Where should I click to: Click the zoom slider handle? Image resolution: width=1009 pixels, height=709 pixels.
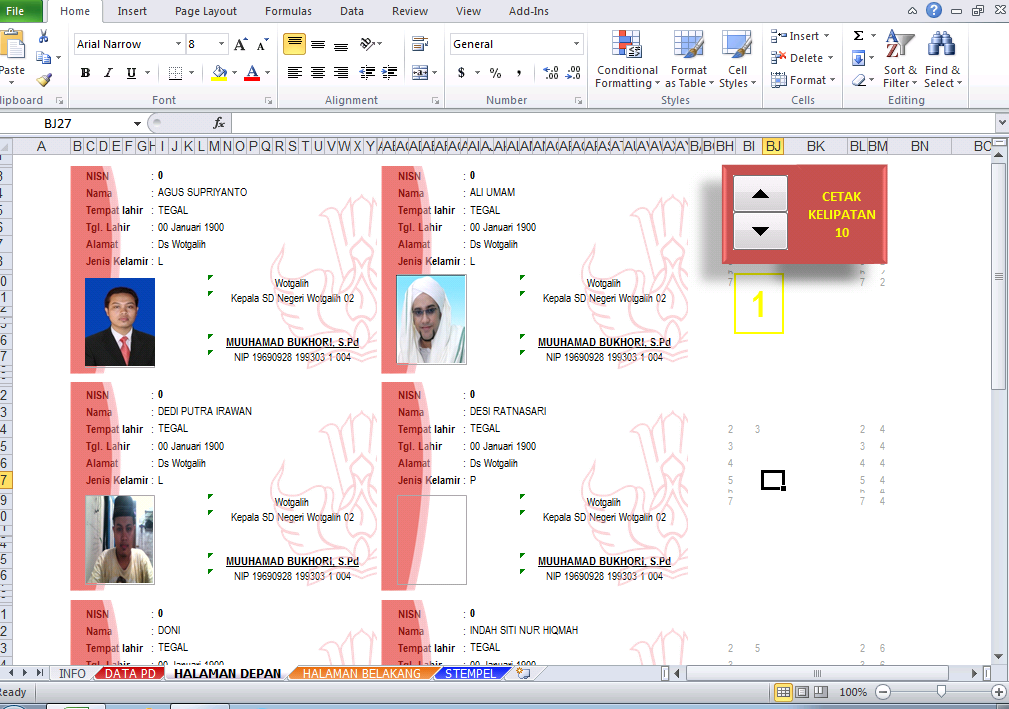point(941,692)
